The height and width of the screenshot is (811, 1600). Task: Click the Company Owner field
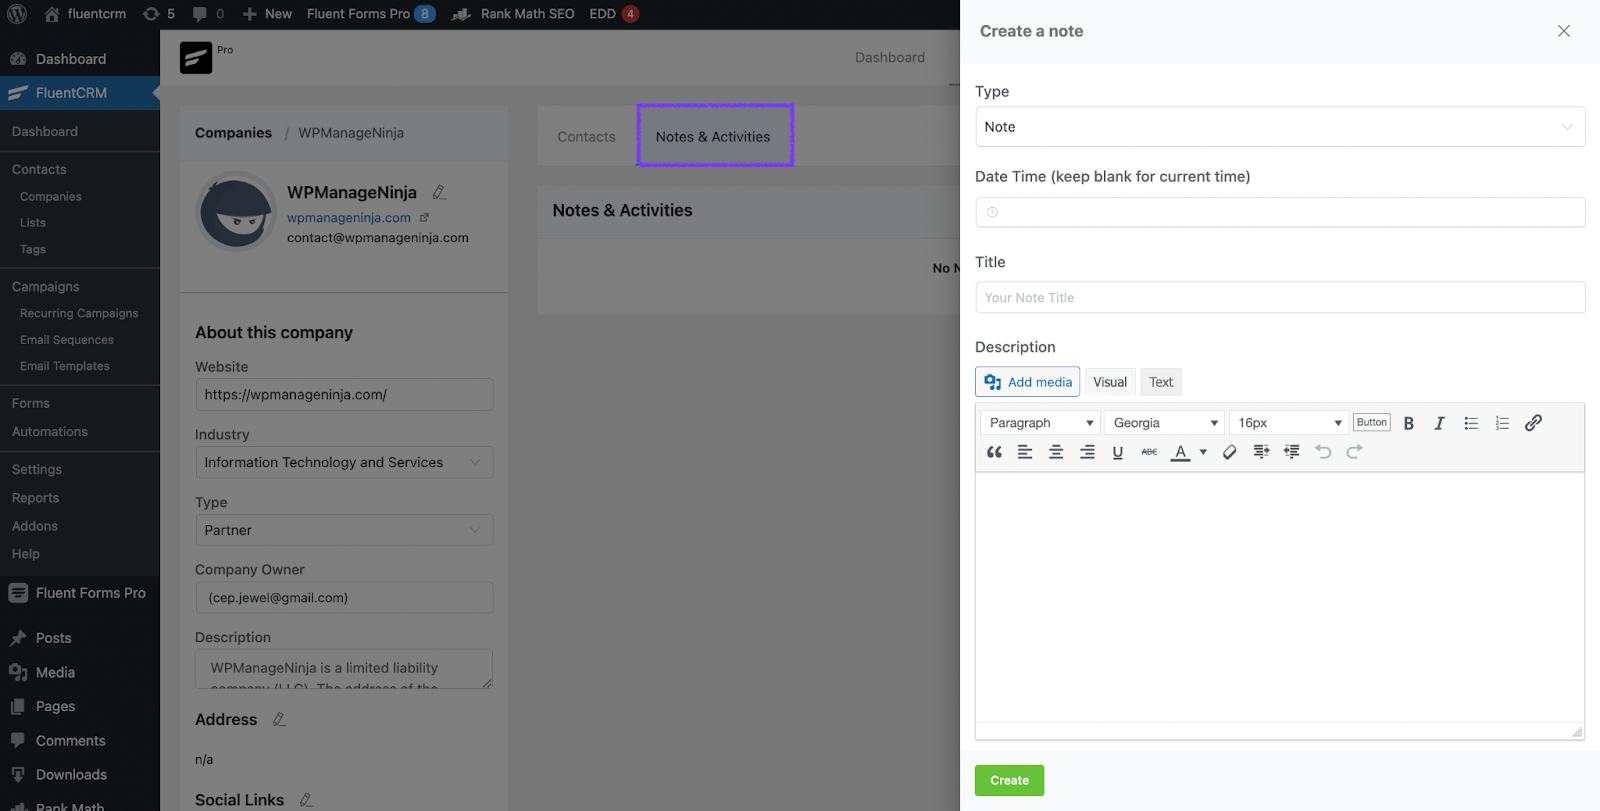(x=344, y=598)
